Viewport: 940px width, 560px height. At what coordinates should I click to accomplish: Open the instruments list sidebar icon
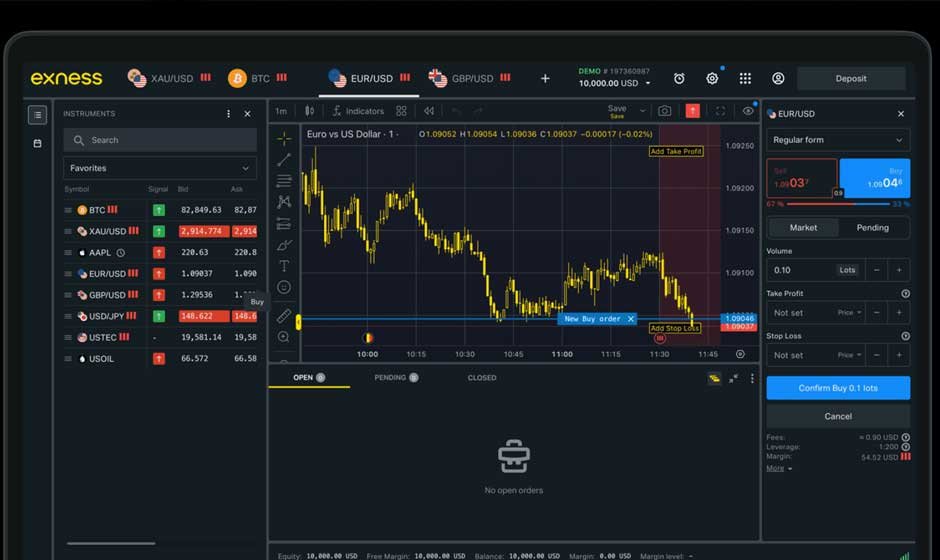37,115
